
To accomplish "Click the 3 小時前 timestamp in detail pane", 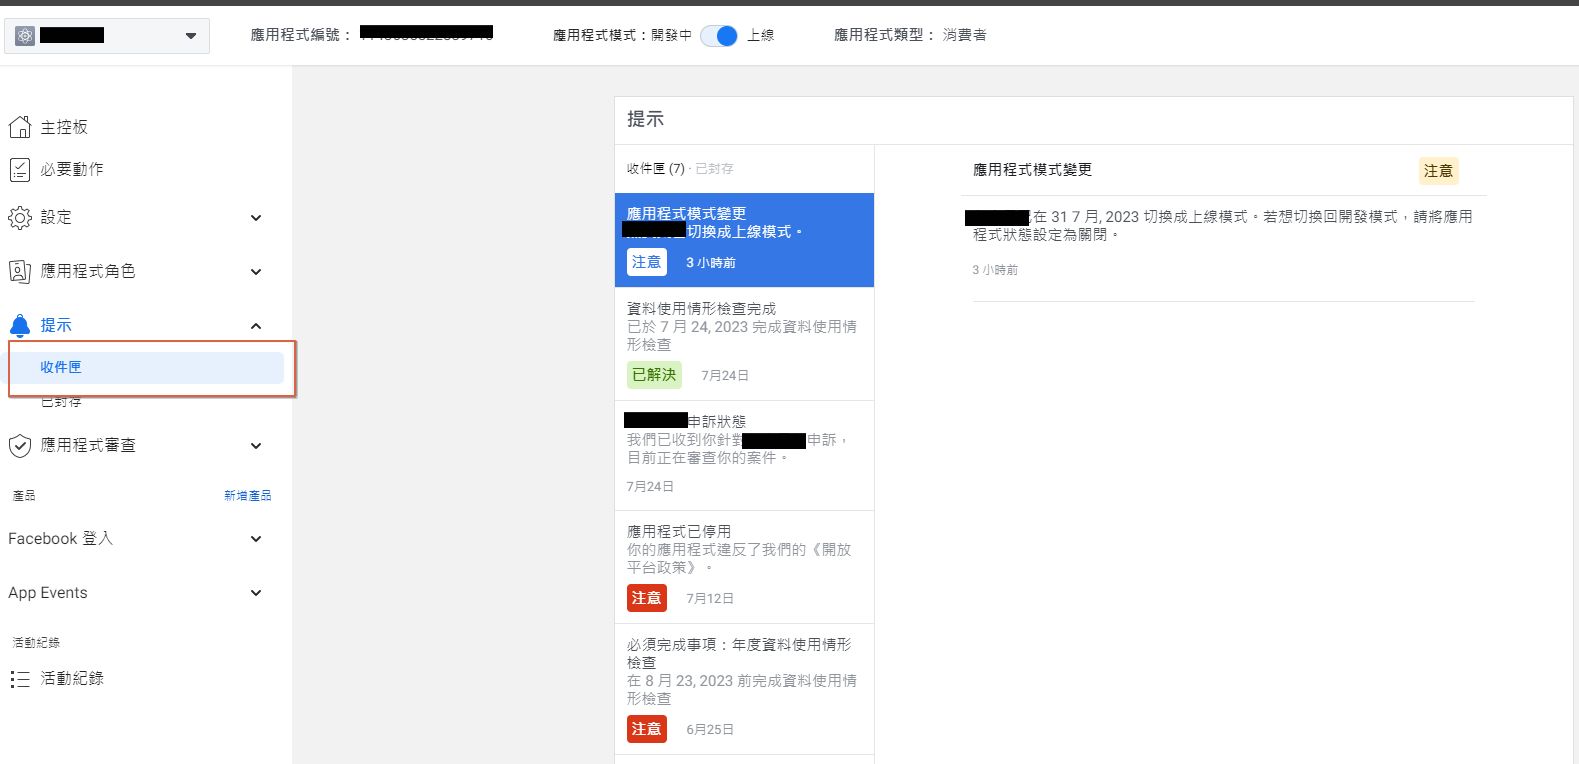I will click(995, 270).
